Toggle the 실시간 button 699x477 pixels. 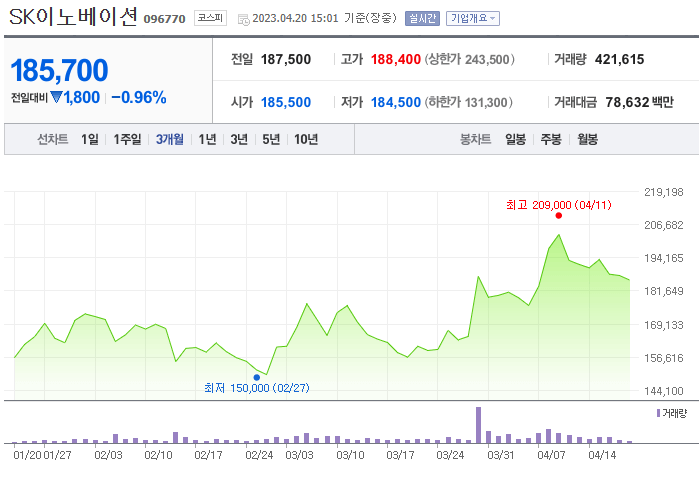click(x=422, y=18)
